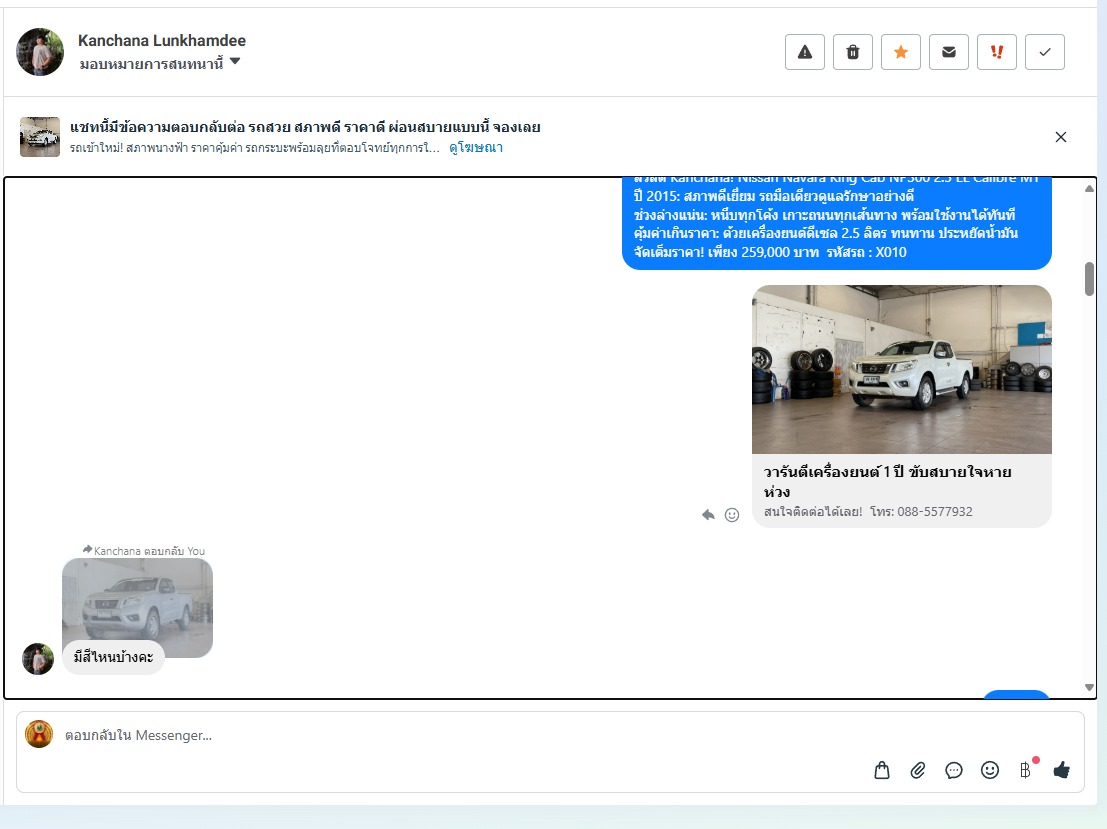
Task: Open emoji picker in composer
Action: 990,770
